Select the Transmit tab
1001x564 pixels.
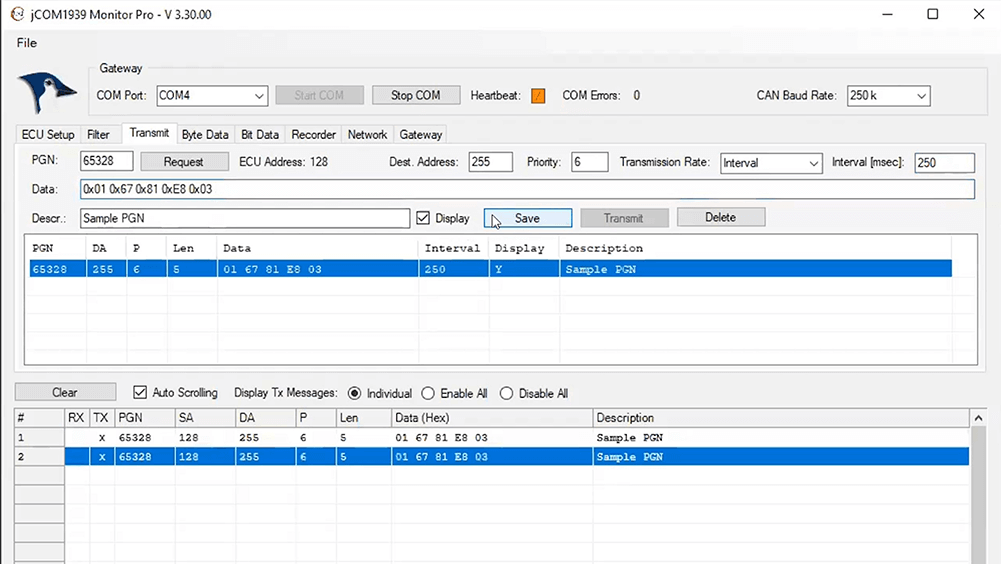149,133
